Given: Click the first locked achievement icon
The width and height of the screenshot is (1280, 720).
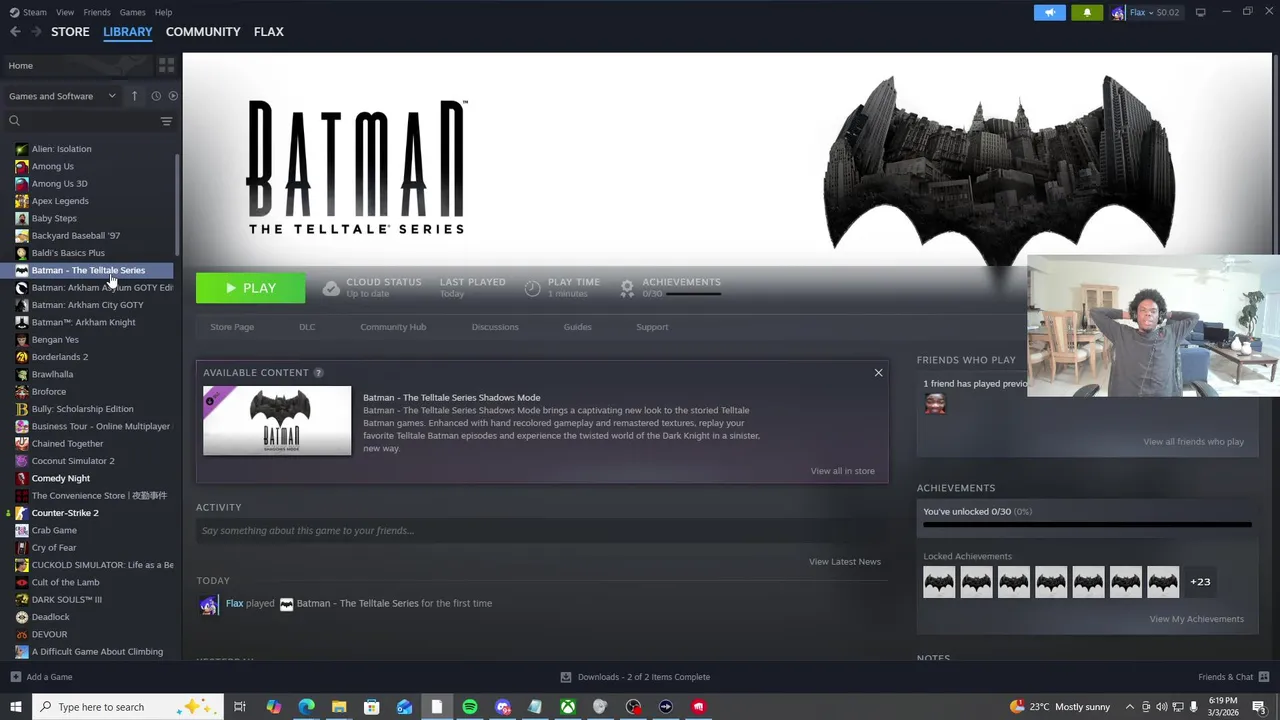Looking at the screenshot, I should click(x=939, y=582).
